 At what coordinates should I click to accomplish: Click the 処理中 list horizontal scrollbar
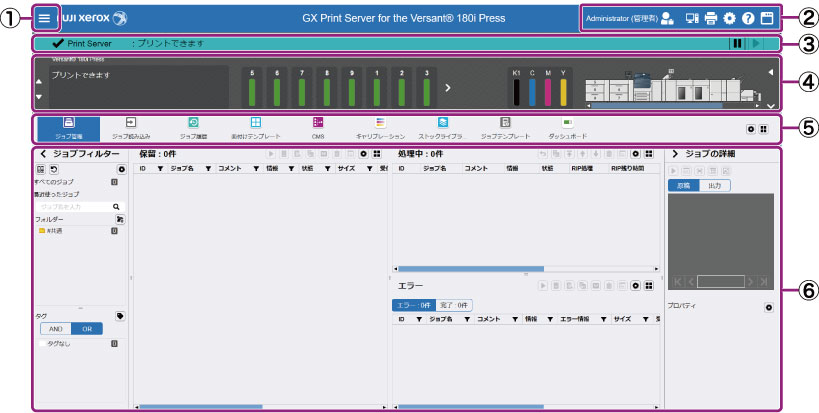(x=471, y=269)
